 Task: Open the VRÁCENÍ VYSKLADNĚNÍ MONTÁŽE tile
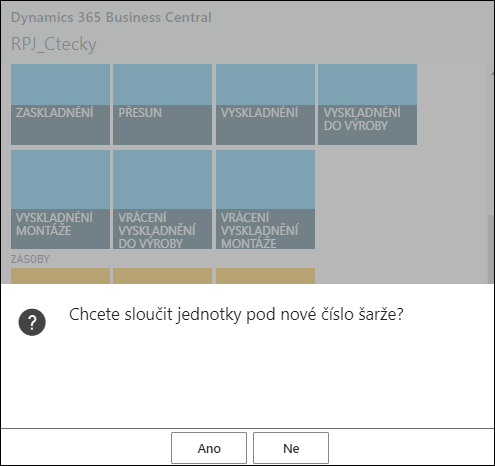point(265,199)
